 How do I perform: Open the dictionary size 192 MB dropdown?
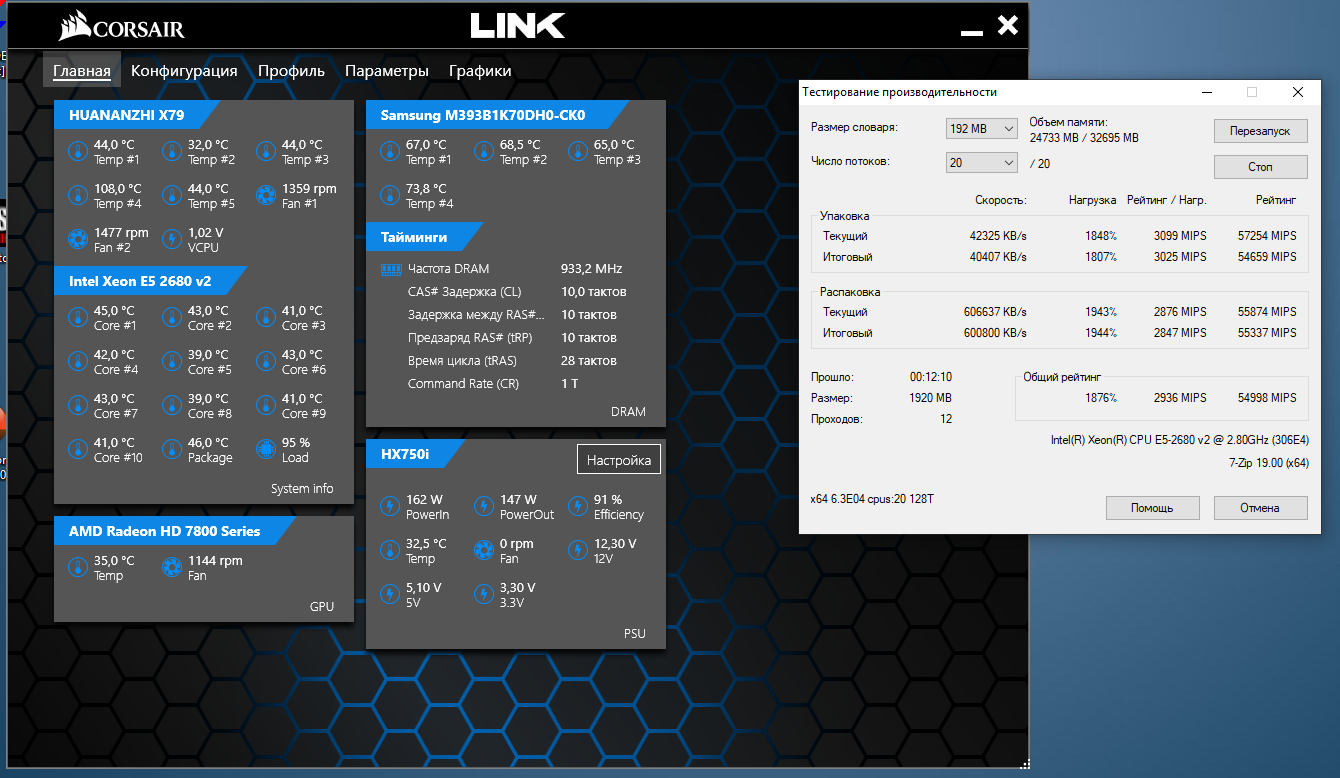point(981,128)
